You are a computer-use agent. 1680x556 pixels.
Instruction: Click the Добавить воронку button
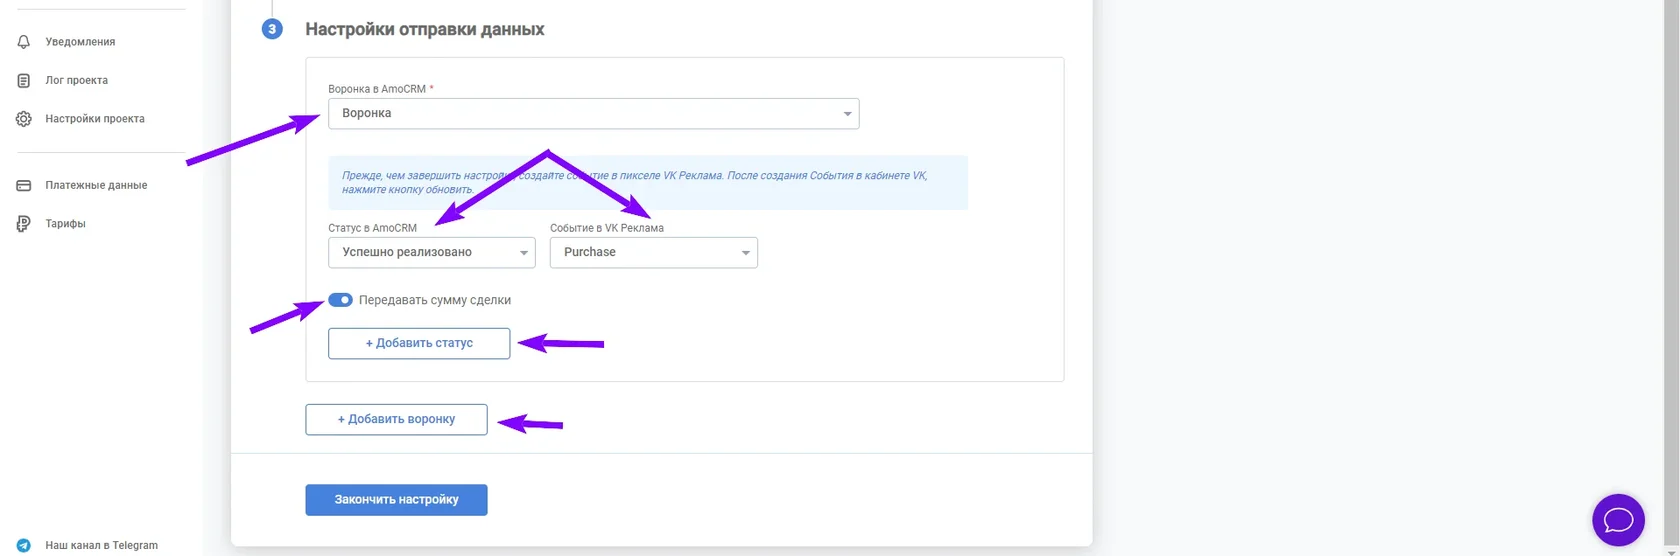click(396, 419)
